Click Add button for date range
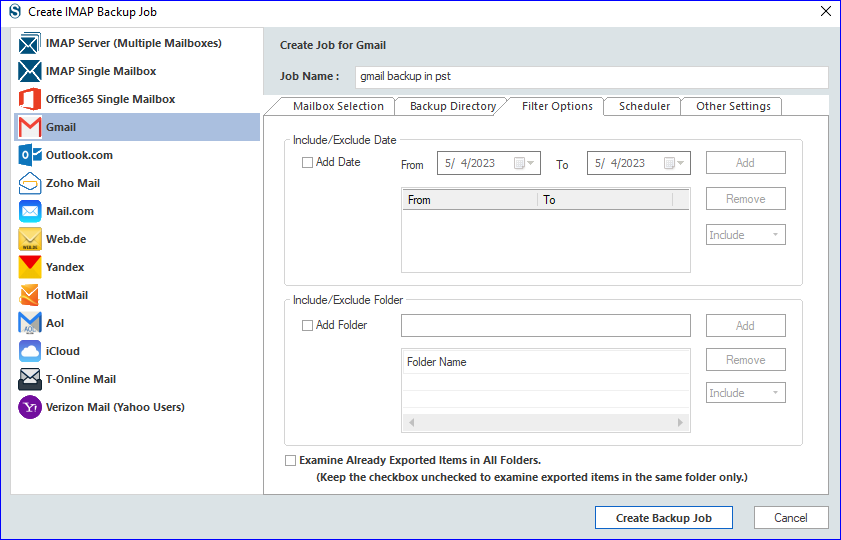This screenshot has width=841, height=540. (x=746, y=163)
